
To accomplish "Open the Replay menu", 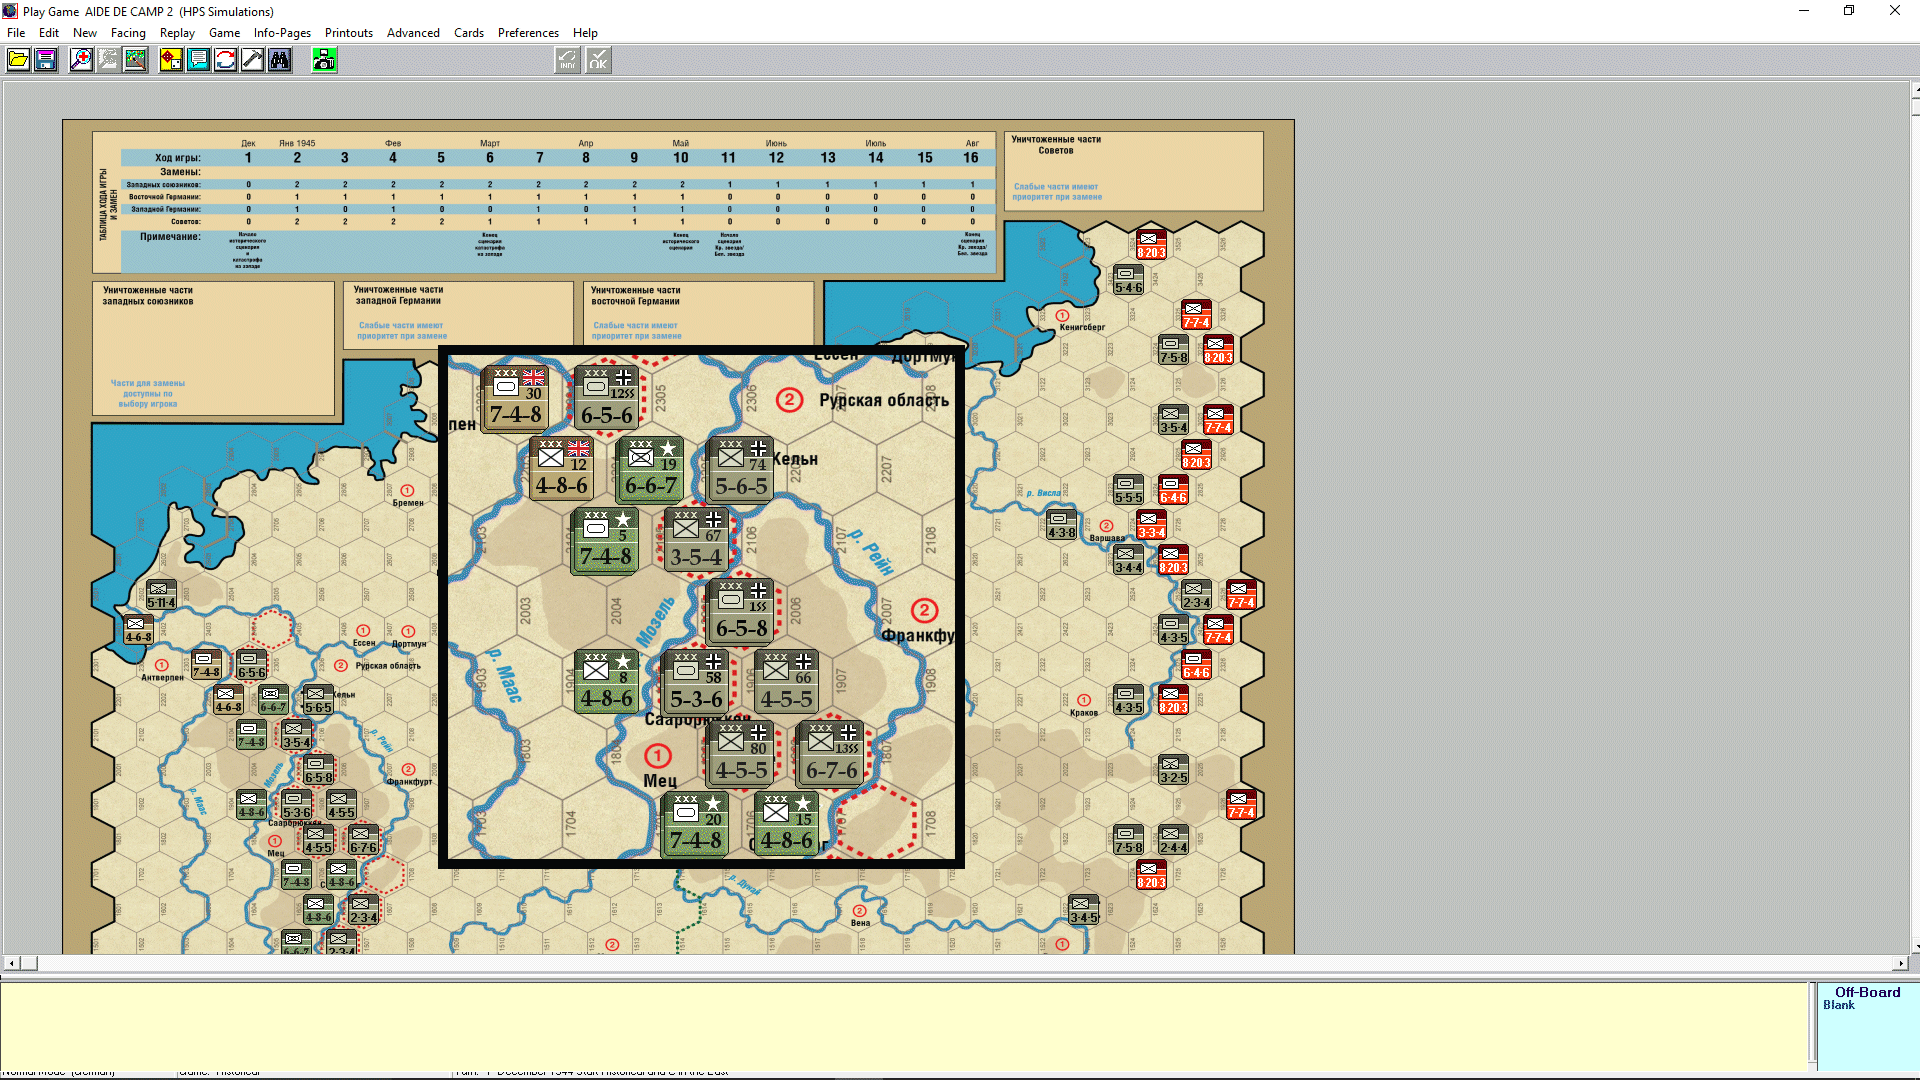I will 177,33.
